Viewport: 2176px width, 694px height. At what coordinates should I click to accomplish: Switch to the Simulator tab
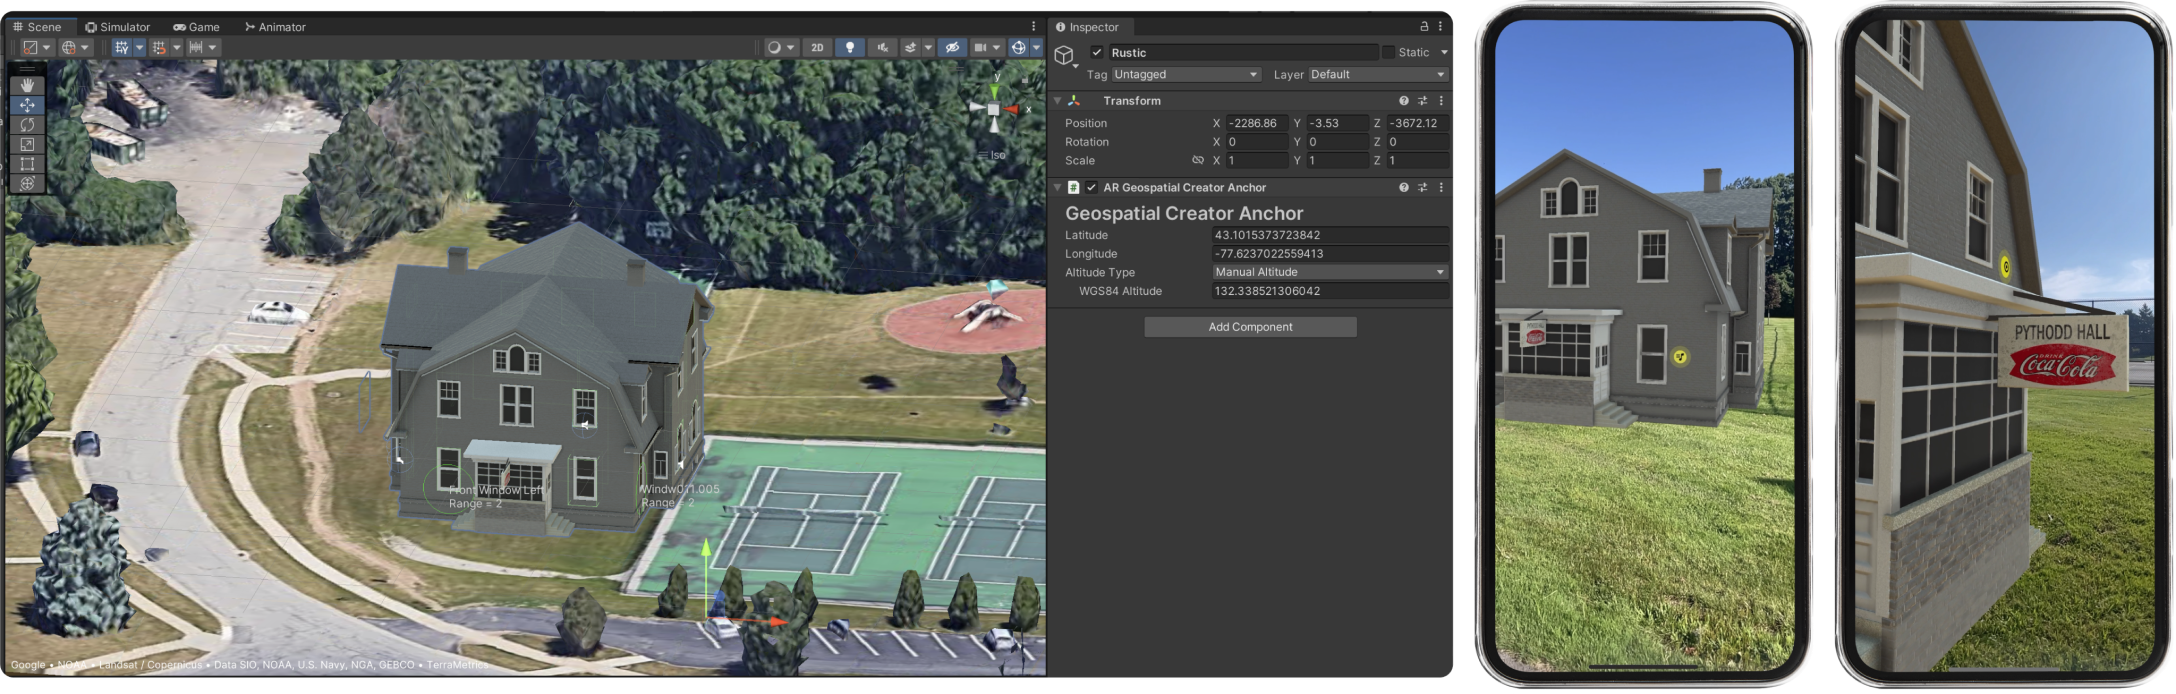click(117, 27)
